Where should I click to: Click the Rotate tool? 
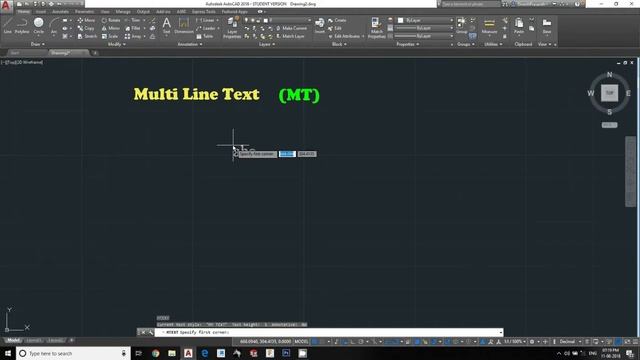[111, 20]
